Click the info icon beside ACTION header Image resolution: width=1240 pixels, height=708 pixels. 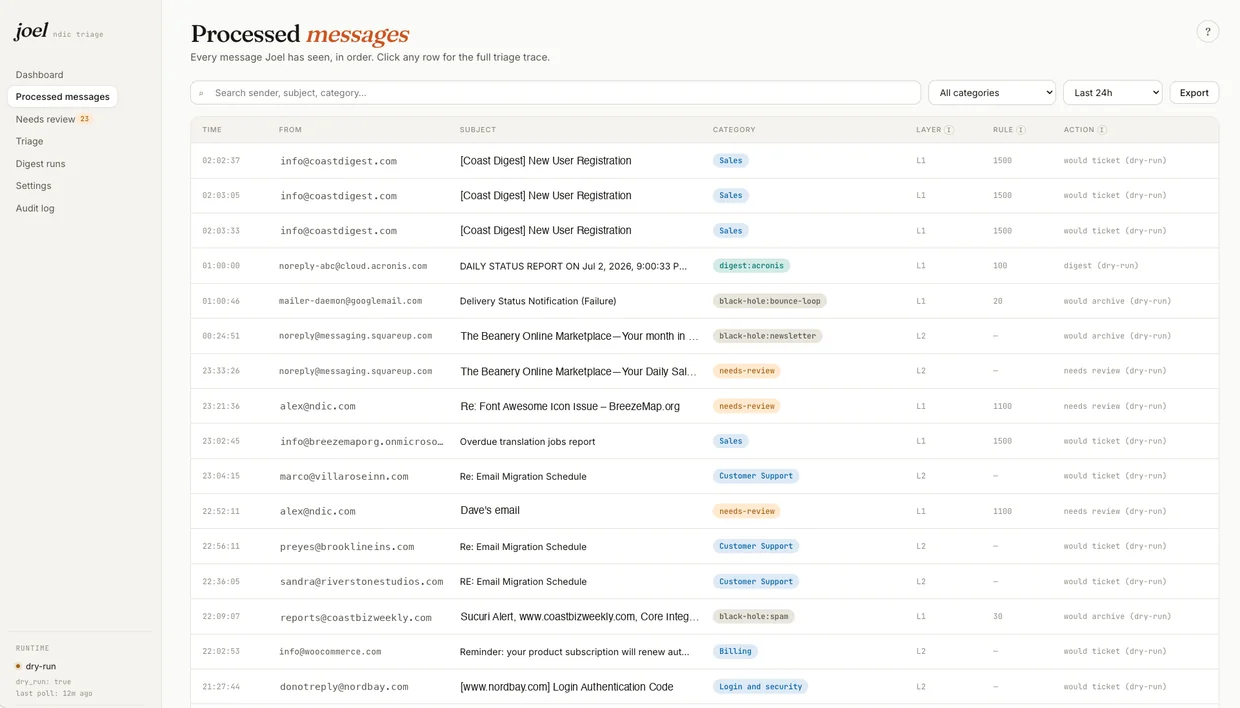point(1102,130)
